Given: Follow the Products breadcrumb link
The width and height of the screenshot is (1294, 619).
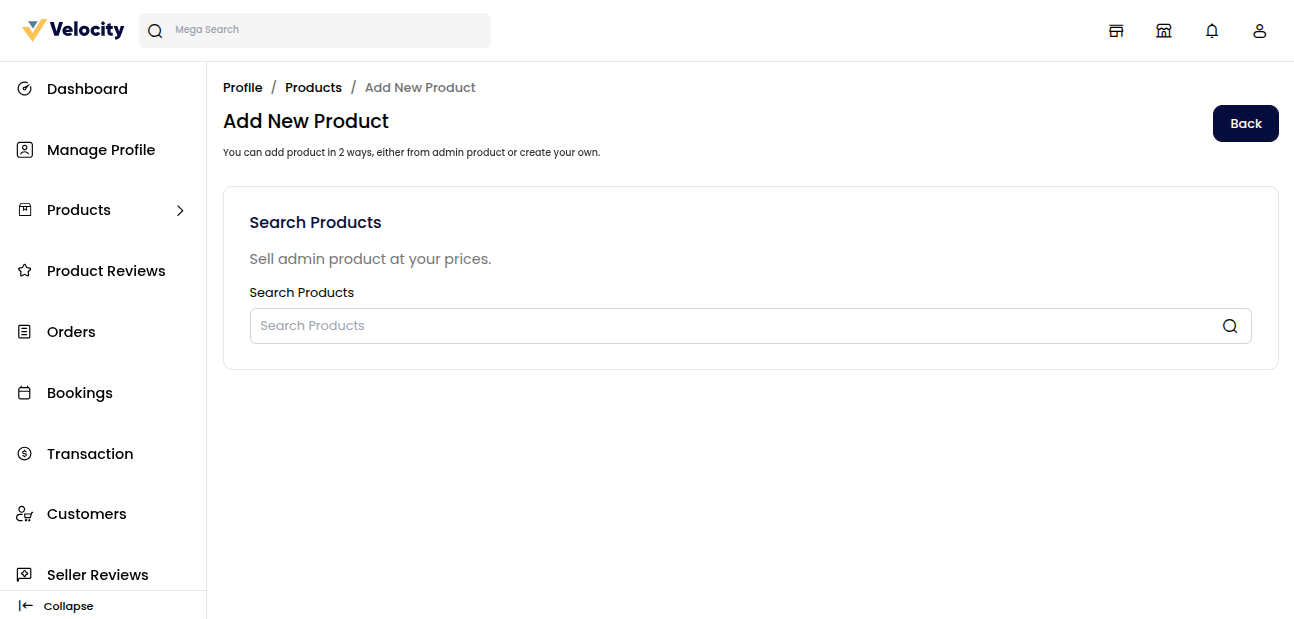Looking at the screenshot, I should pos(313,88).
